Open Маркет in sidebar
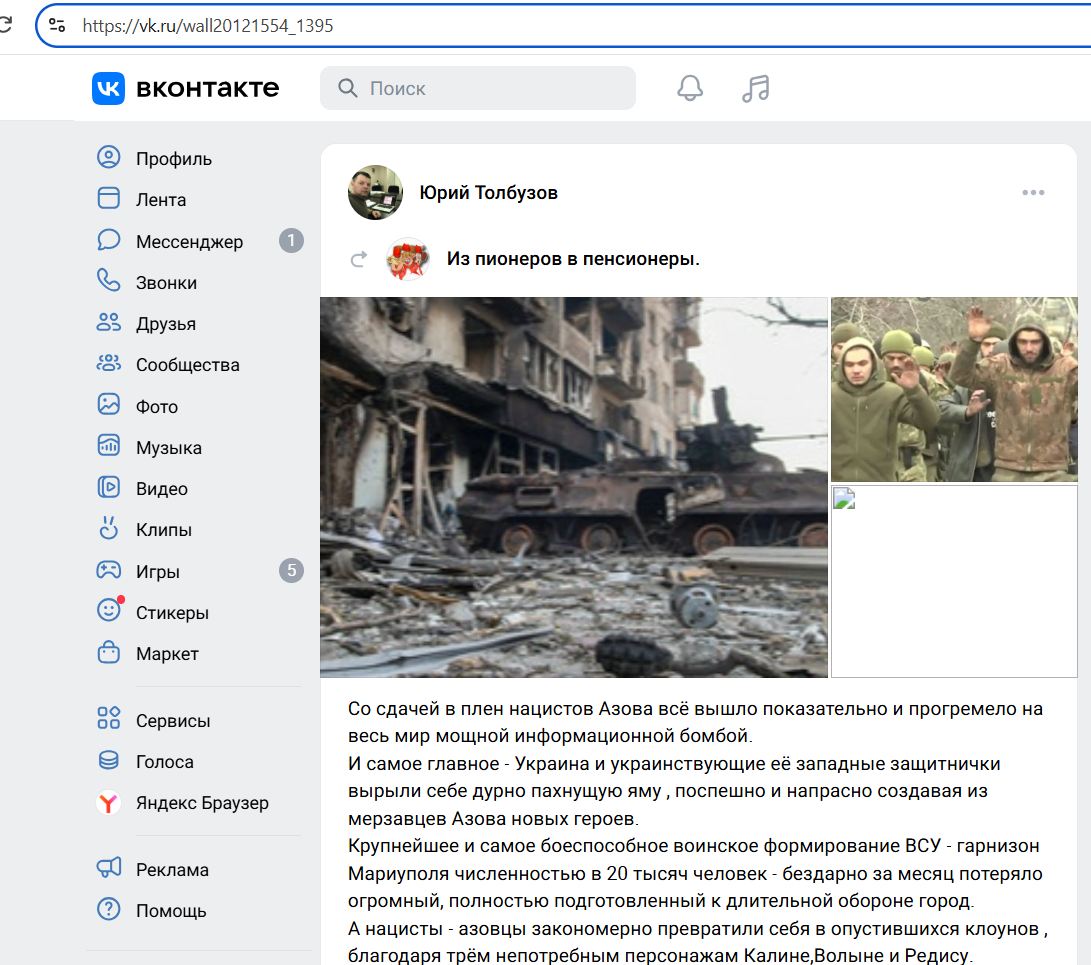 167,654
